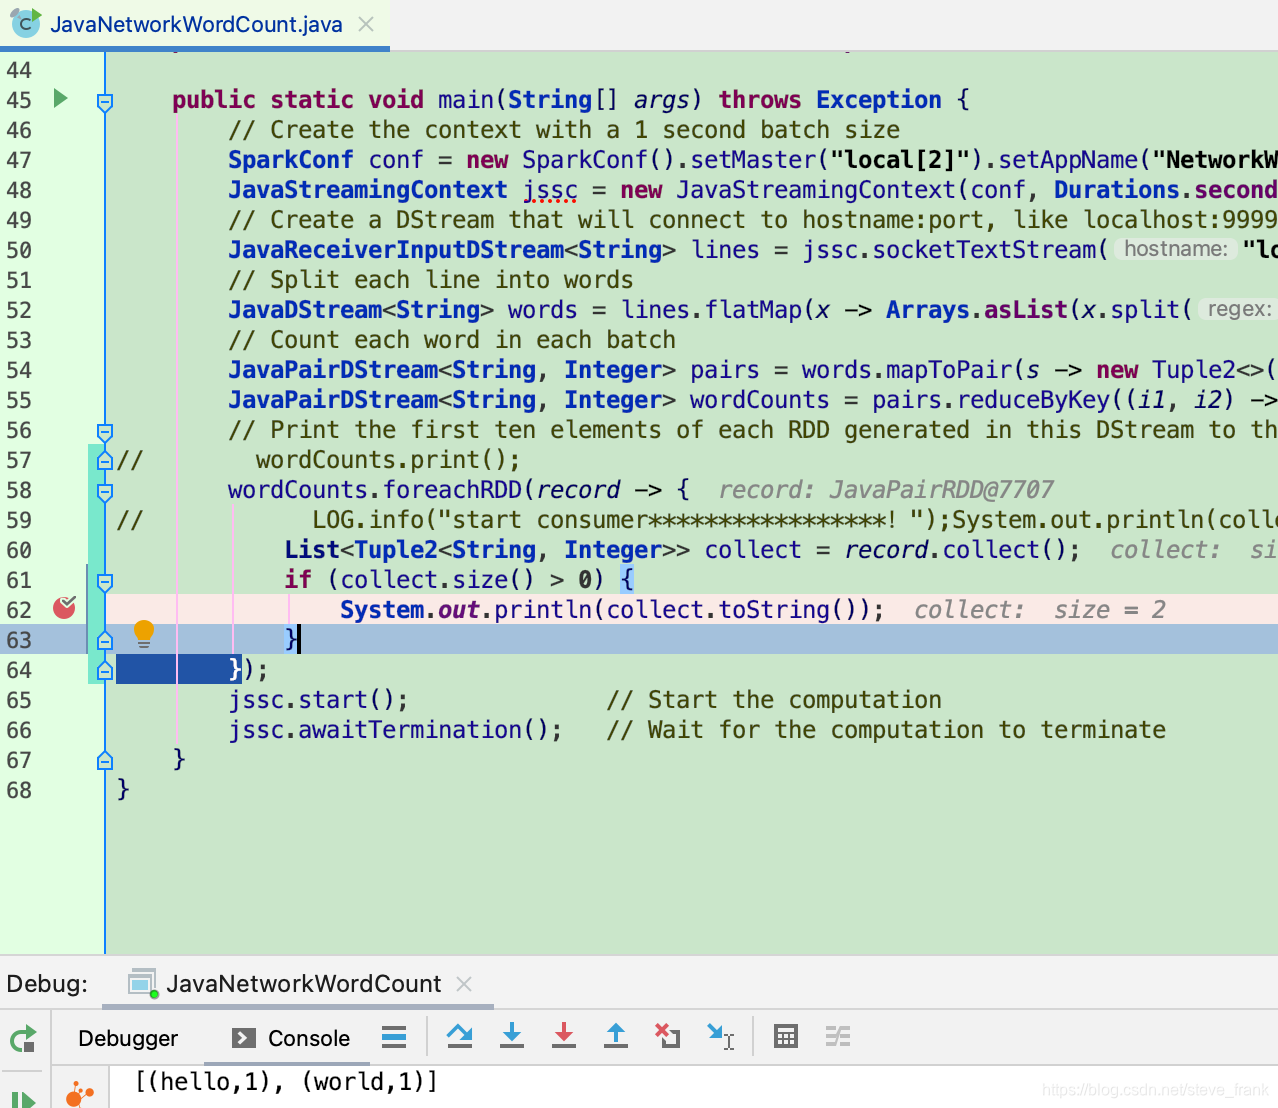Click the comment '// Start the computation'
This screenshot has width=1278, height=1108.
[x=774, y=700]
